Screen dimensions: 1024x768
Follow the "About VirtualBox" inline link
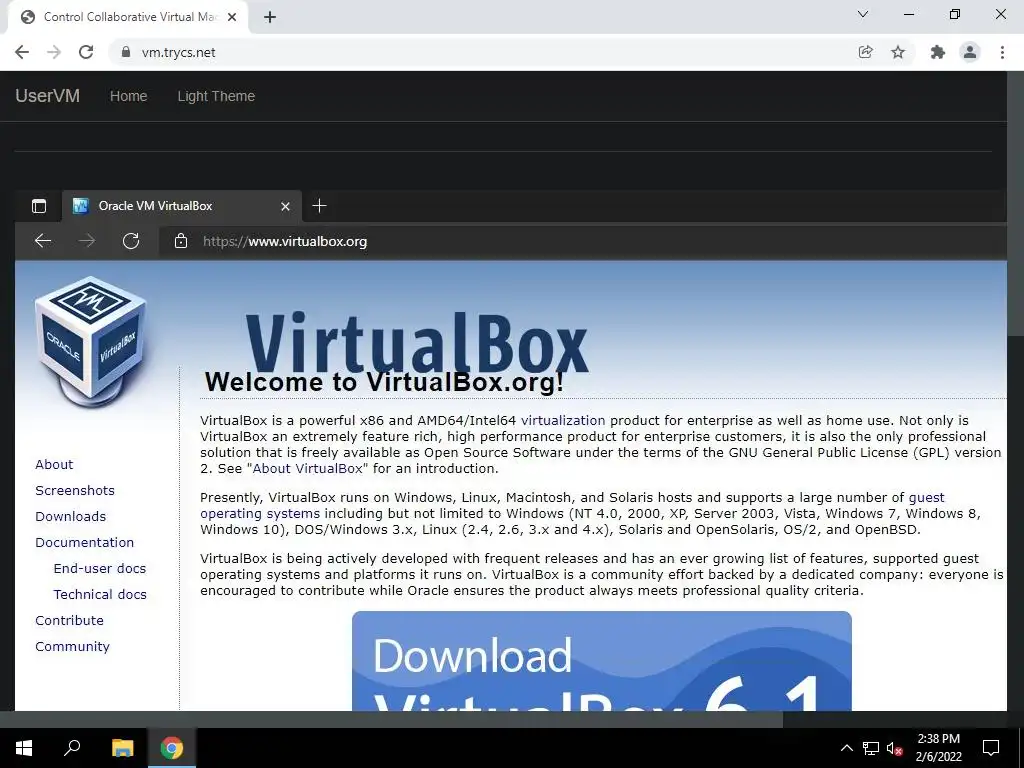308,468
